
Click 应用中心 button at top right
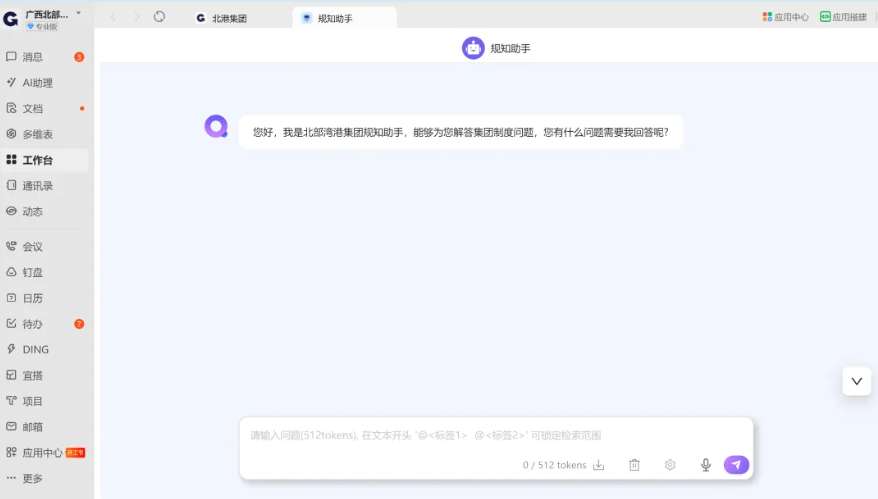coord(786,17)
